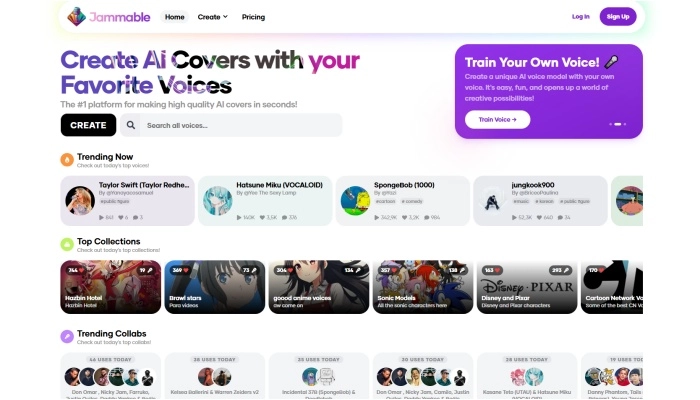Click the play count icon on SpongeBob card

(376, 217)
